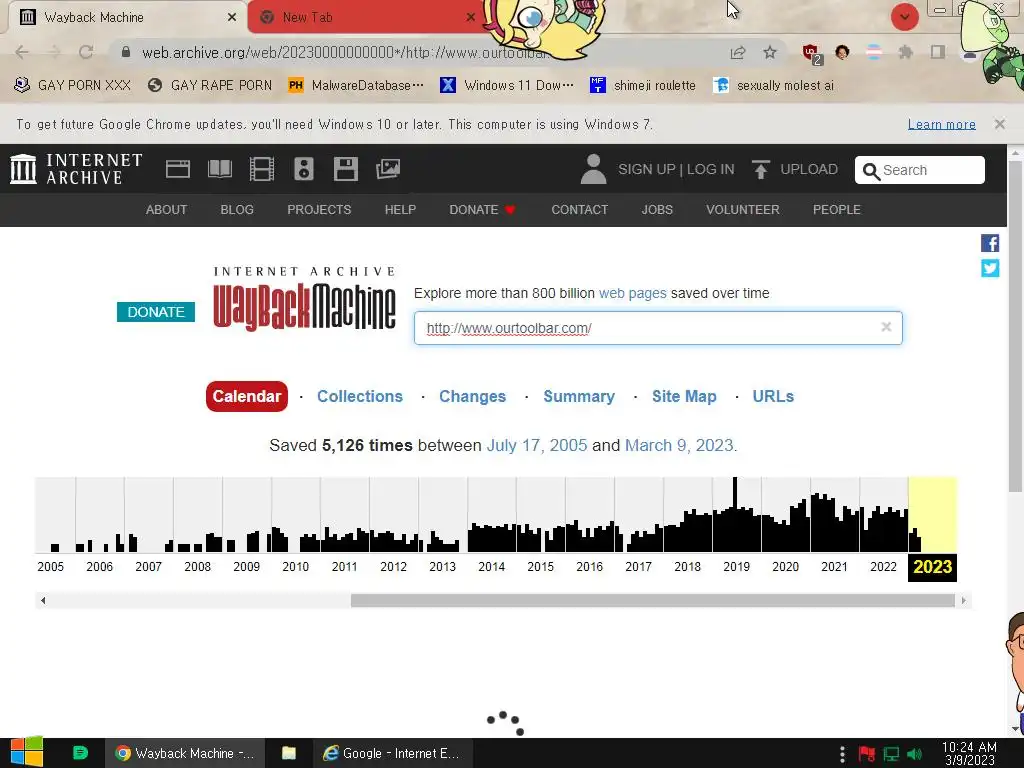Open the Calendar view tab
The width and height of the screenshot is (1024, 768).
click(247, 396)
